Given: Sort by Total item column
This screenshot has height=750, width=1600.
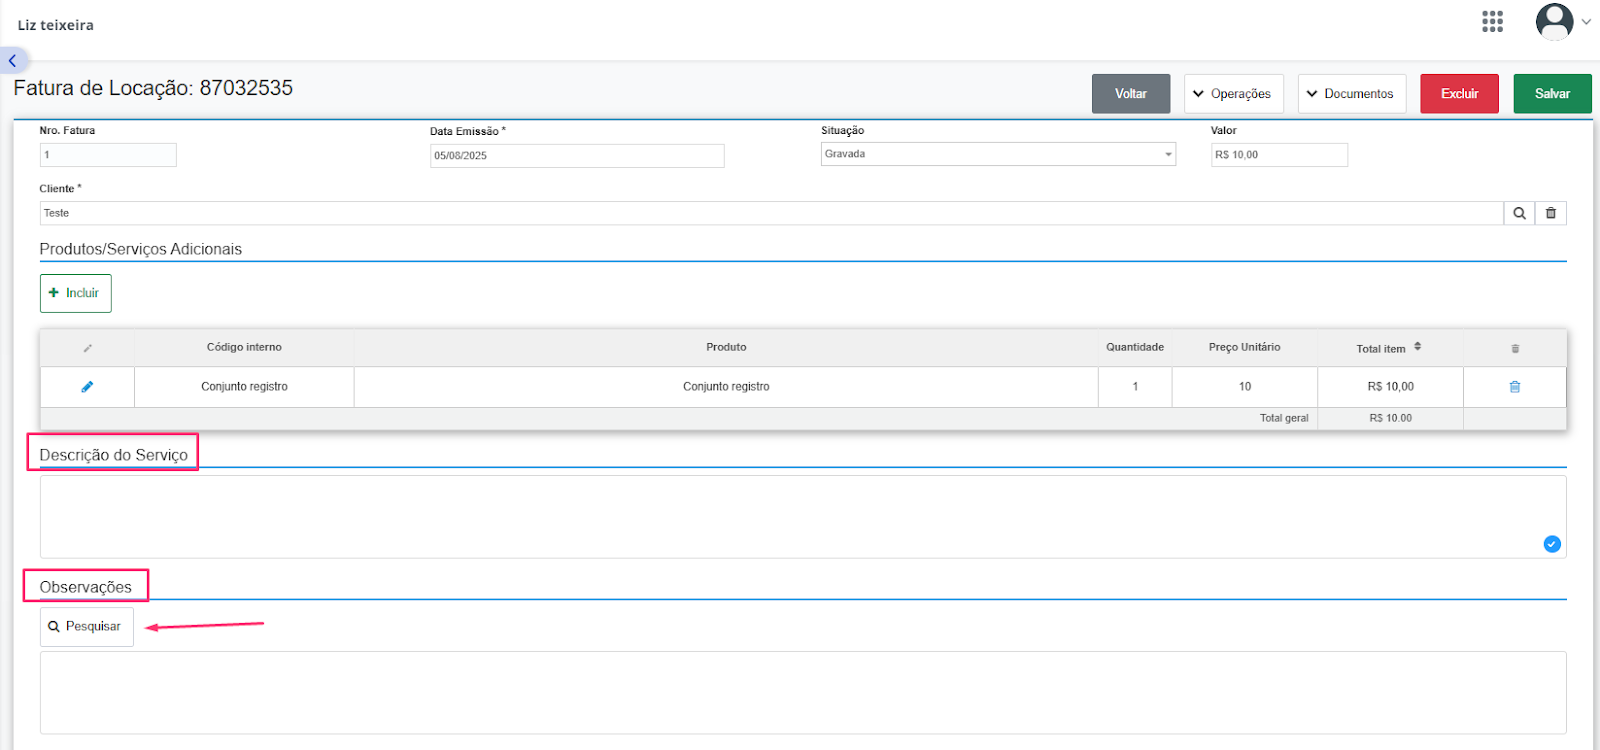Looking at the screenshot, I should 1418,347.
